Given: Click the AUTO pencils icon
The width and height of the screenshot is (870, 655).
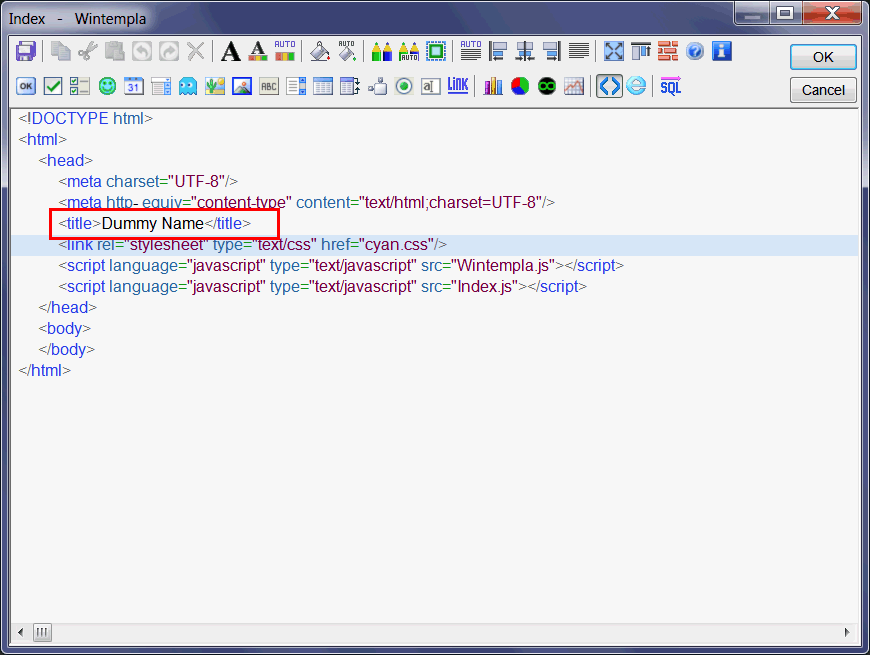Looking at the screenshot, I should 409,52.
